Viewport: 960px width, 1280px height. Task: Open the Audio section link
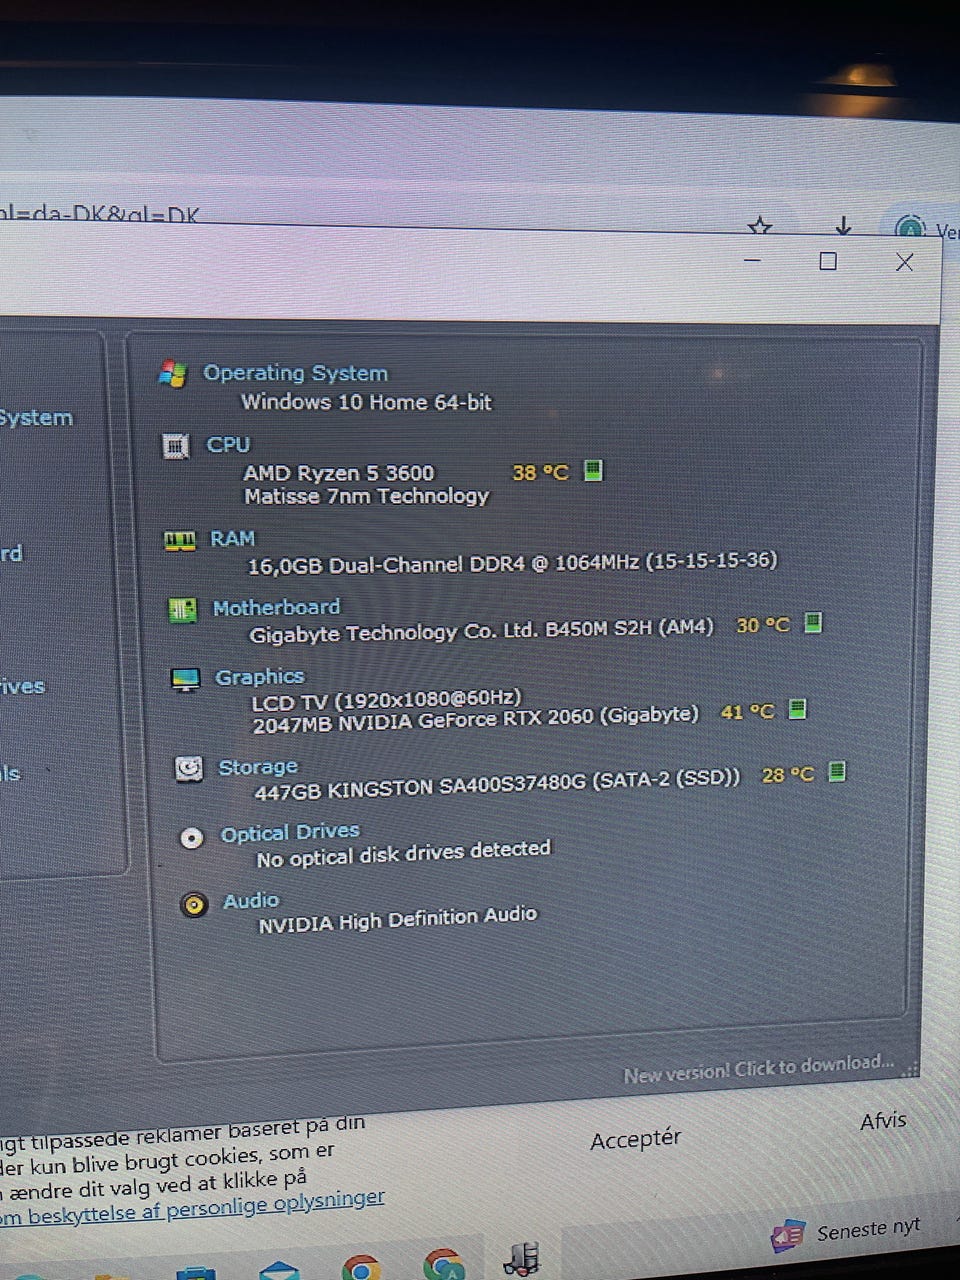pos(251,901)
